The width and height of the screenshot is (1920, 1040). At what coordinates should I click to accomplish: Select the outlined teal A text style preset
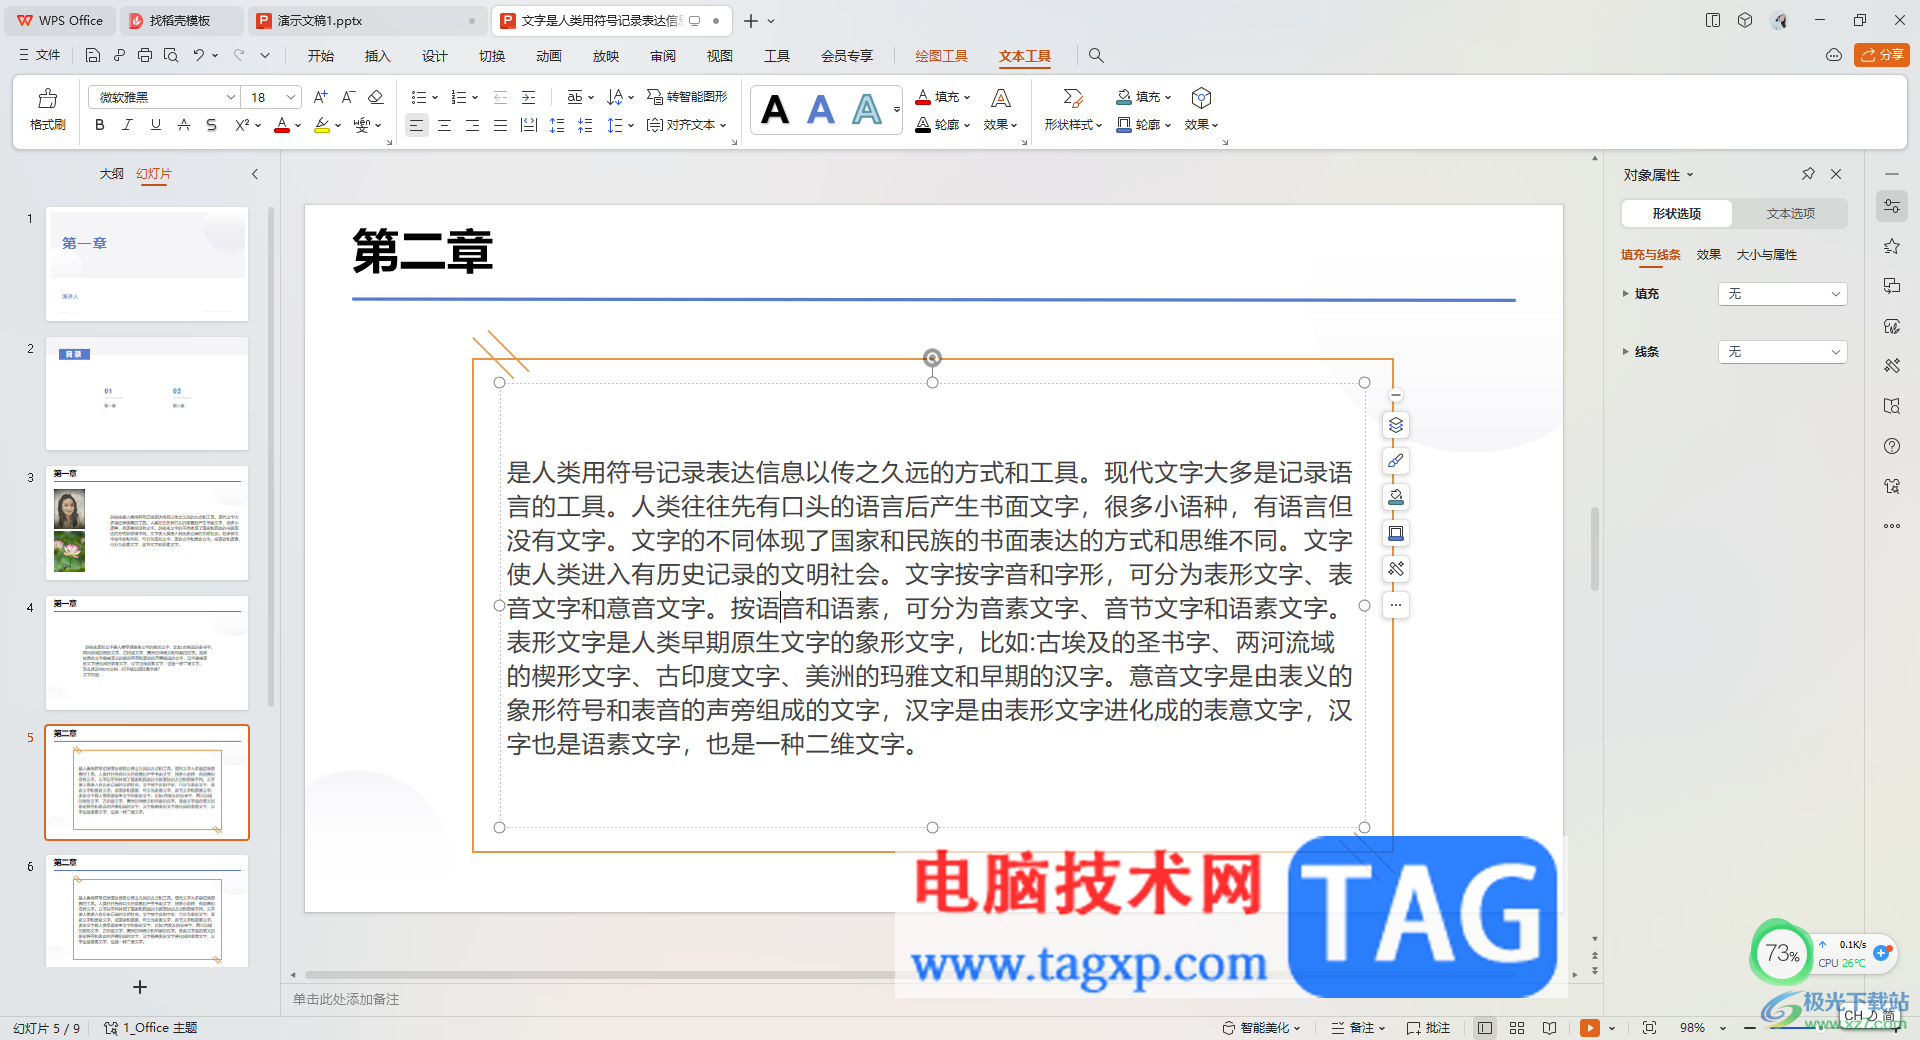(866, 109)
